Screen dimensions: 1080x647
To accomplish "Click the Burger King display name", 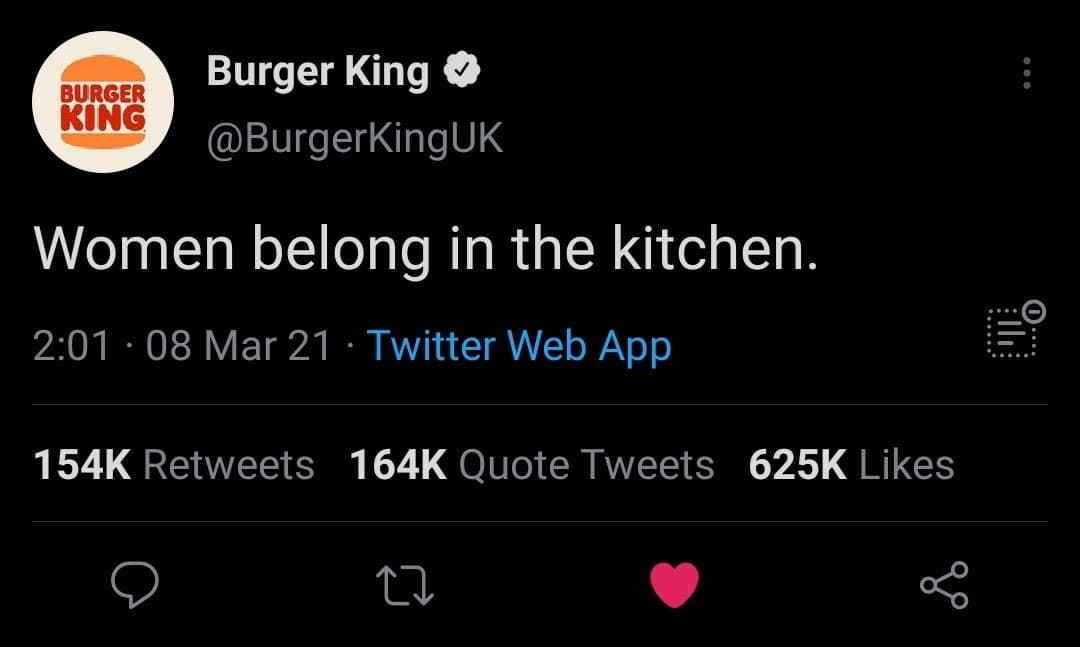I will (x=318, y=71).
